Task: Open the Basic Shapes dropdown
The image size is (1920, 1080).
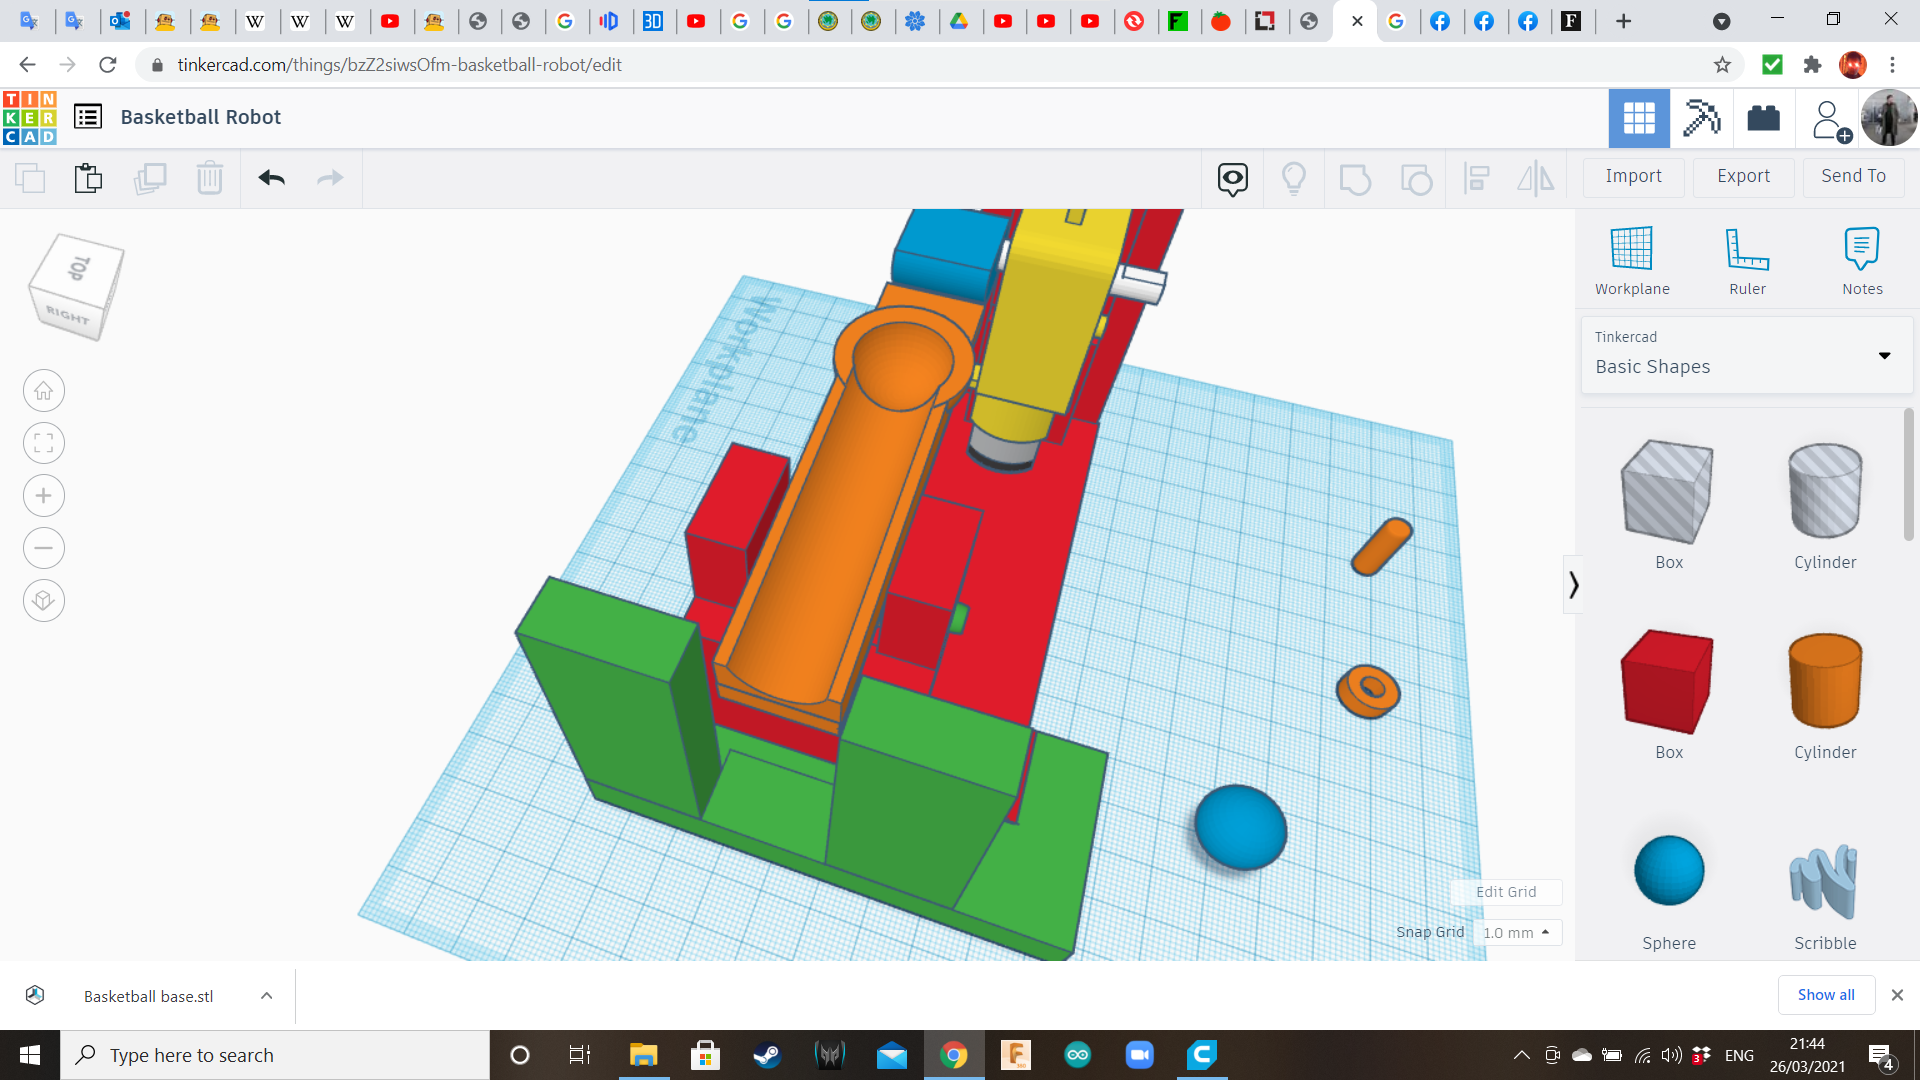Action: tap(1884, 355)
